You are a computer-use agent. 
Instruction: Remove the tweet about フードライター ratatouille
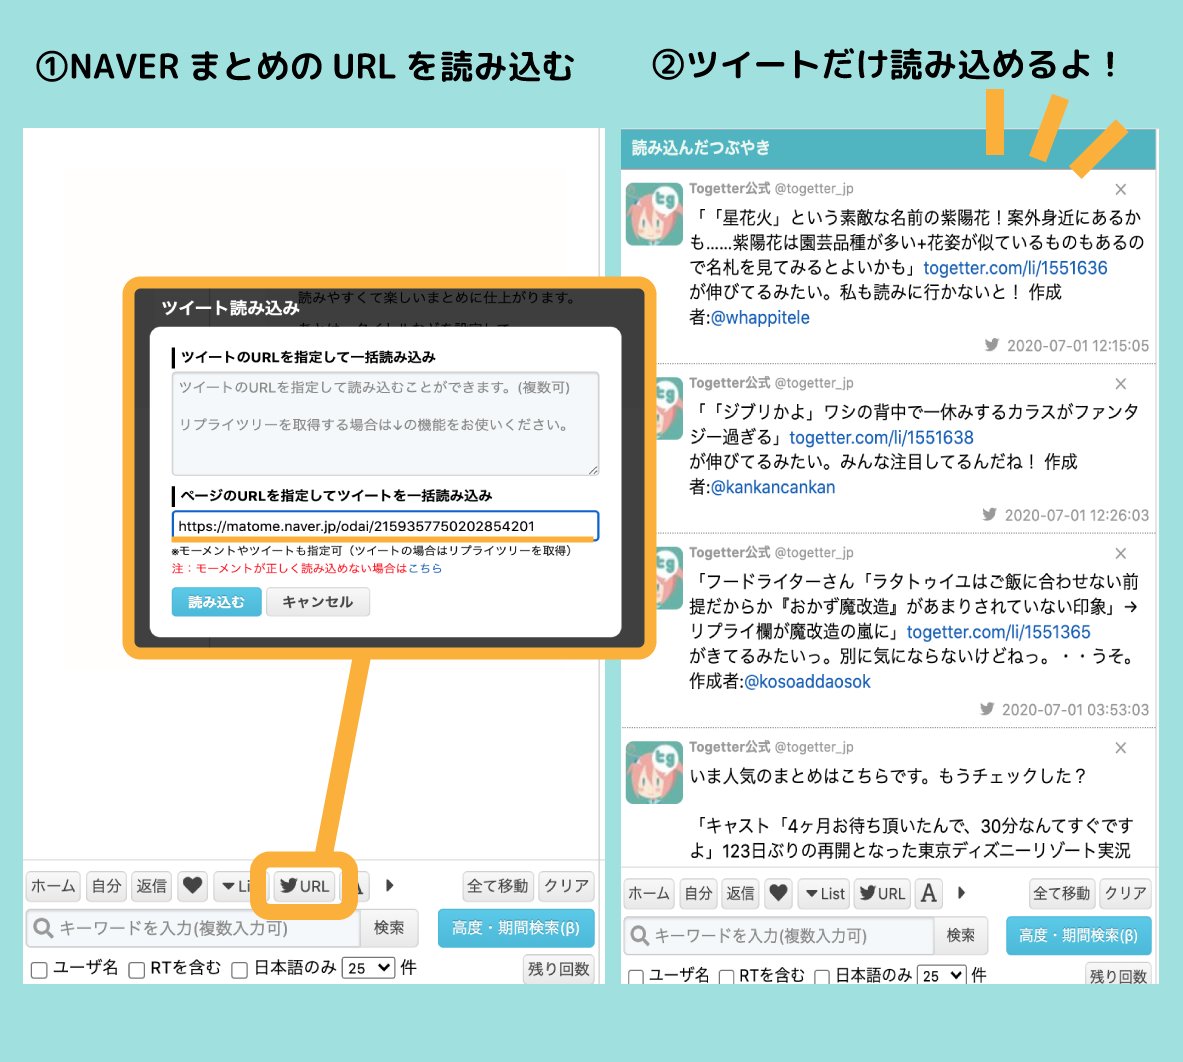click(x=1121, y=554)
